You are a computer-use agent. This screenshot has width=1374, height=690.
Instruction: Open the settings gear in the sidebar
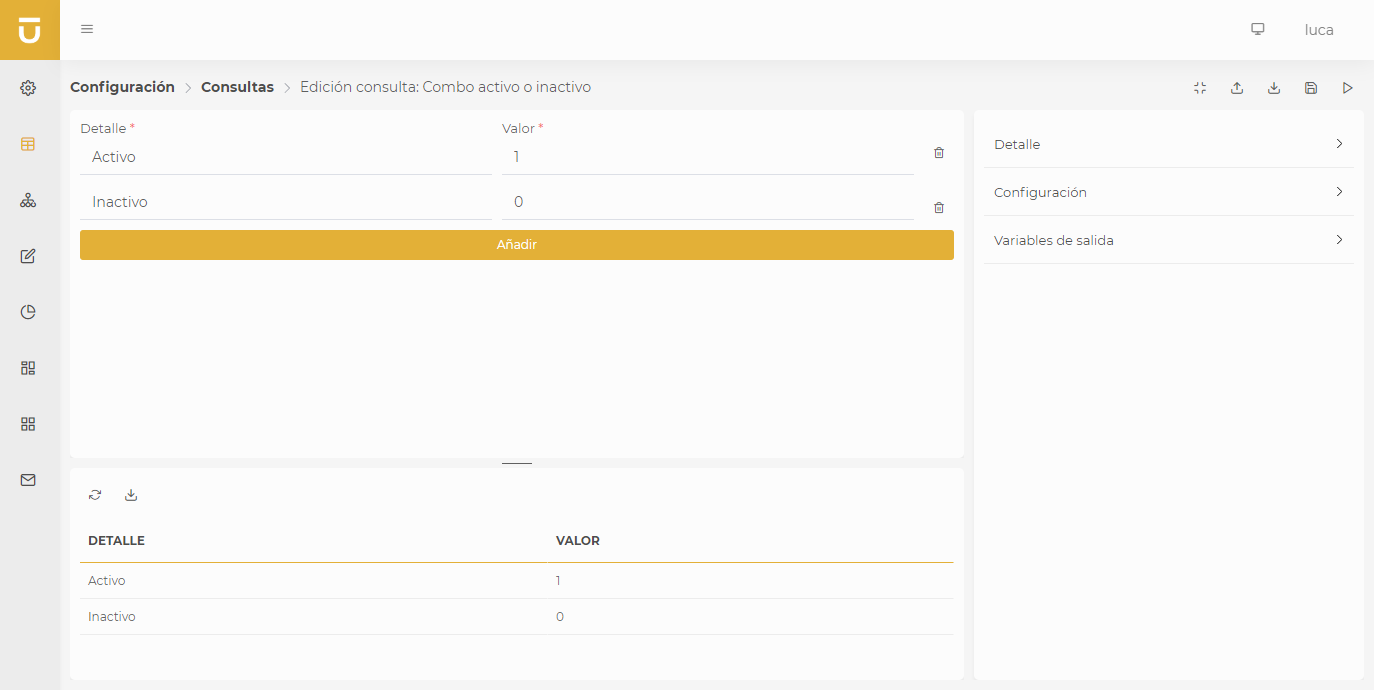coord(28,88)
